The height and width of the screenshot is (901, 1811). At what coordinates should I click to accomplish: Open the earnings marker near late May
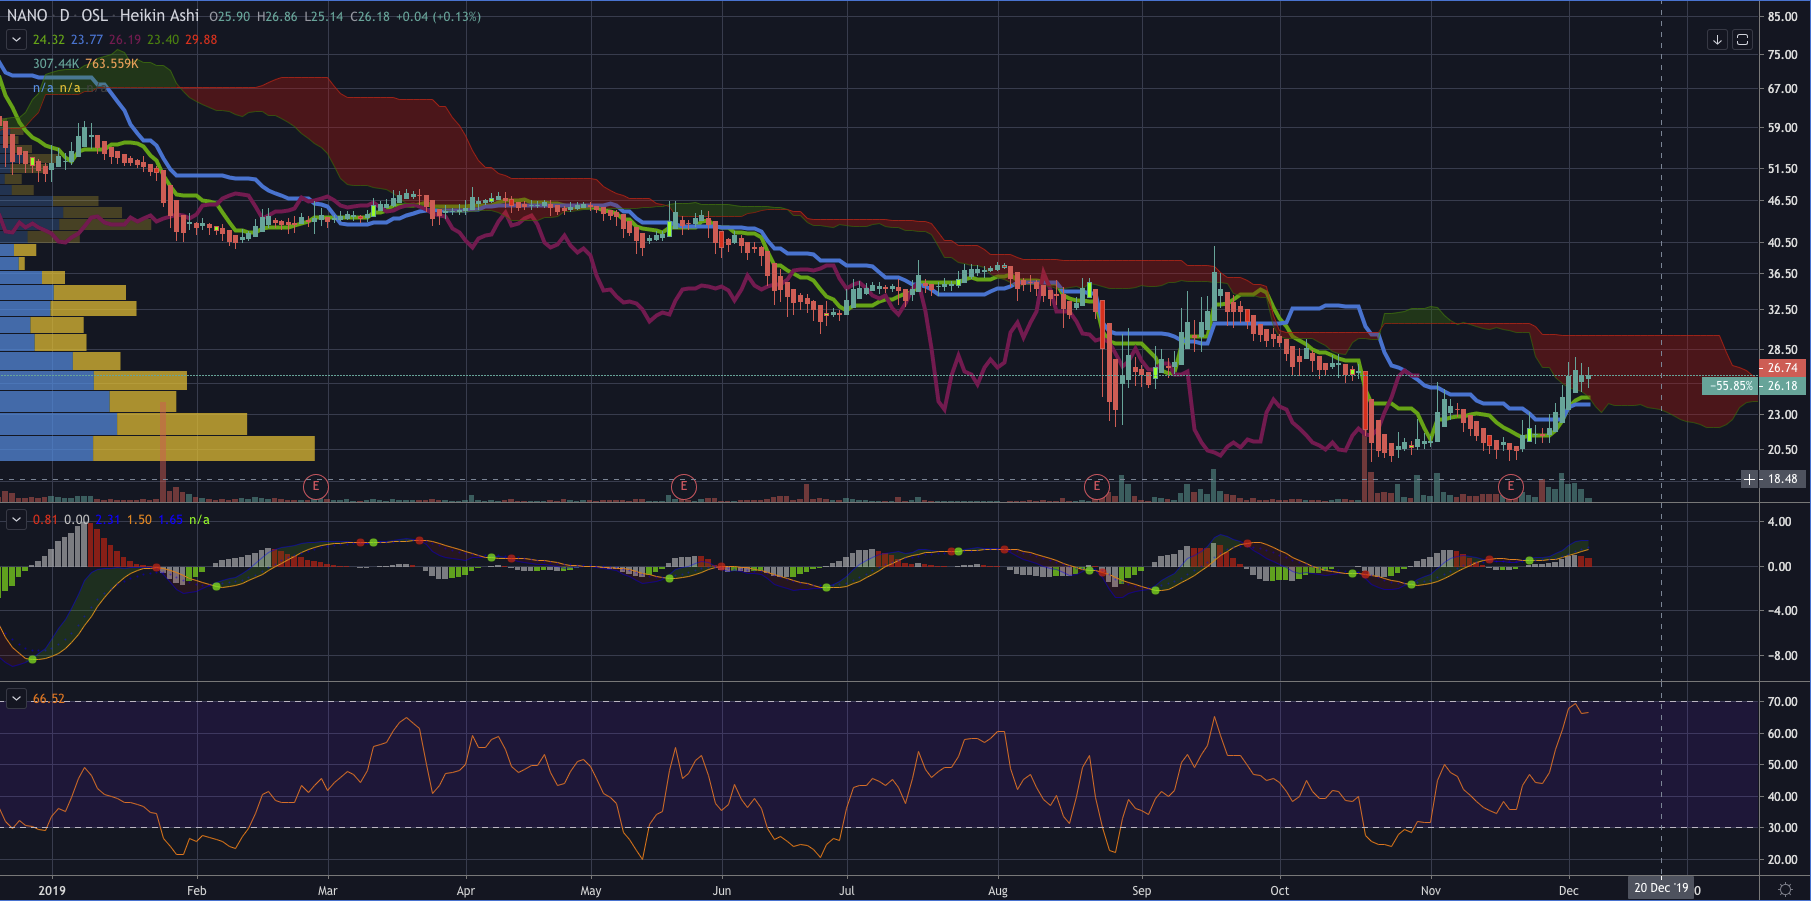click(x=684, y=487)
